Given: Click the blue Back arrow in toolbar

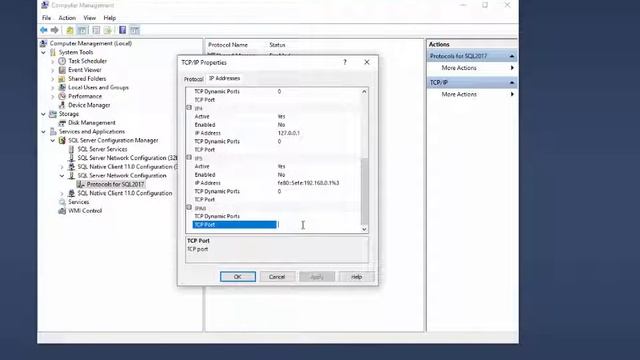Looking at the screenshot, I should tap(44, 30).
